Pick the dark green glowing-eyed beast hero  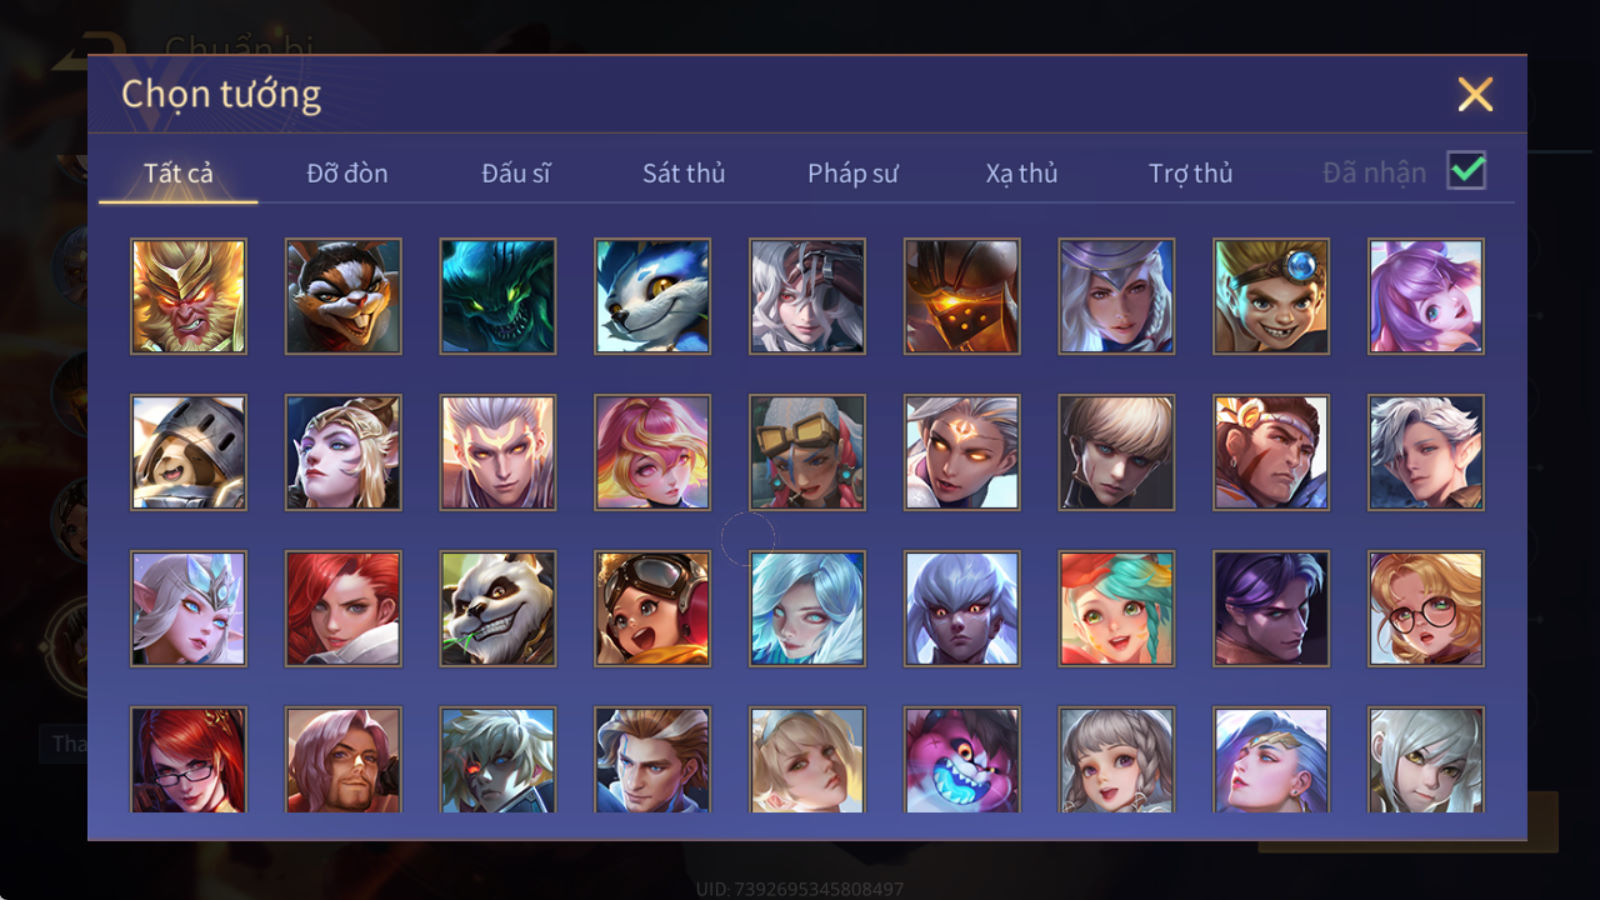tap(498, 296)
